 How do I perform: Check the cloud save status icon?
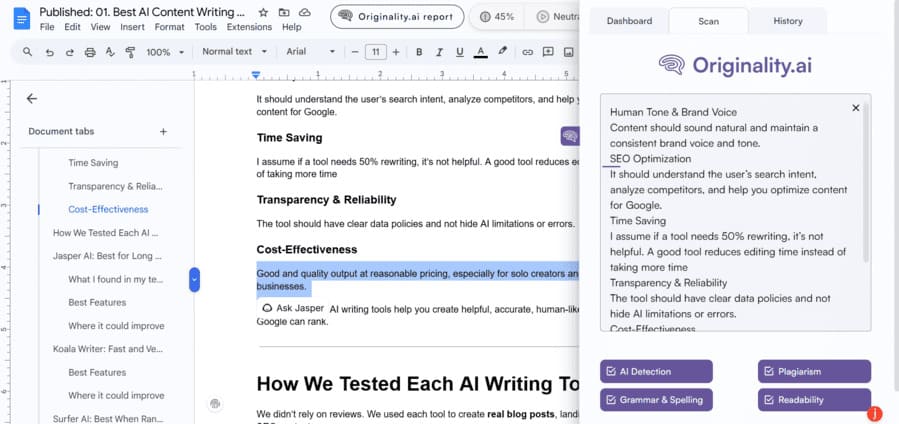305,12
